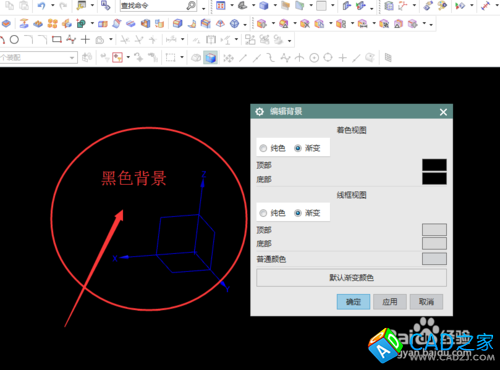This screenshot has height=370, width=500.
Task: Click 确定 to confirm background
Action: pos(353,302)
